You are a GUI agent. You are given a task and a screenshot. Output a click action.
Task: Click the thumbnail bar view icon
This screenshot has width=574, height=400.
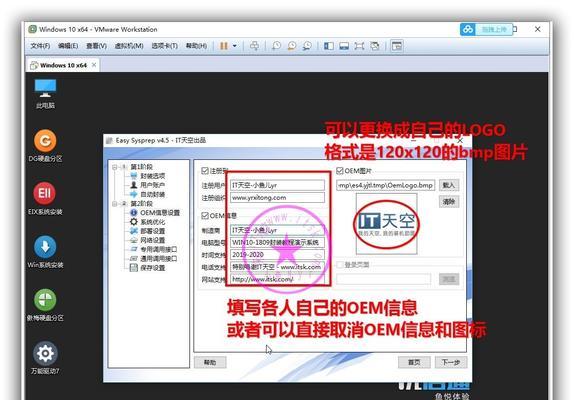pos(344,46)
